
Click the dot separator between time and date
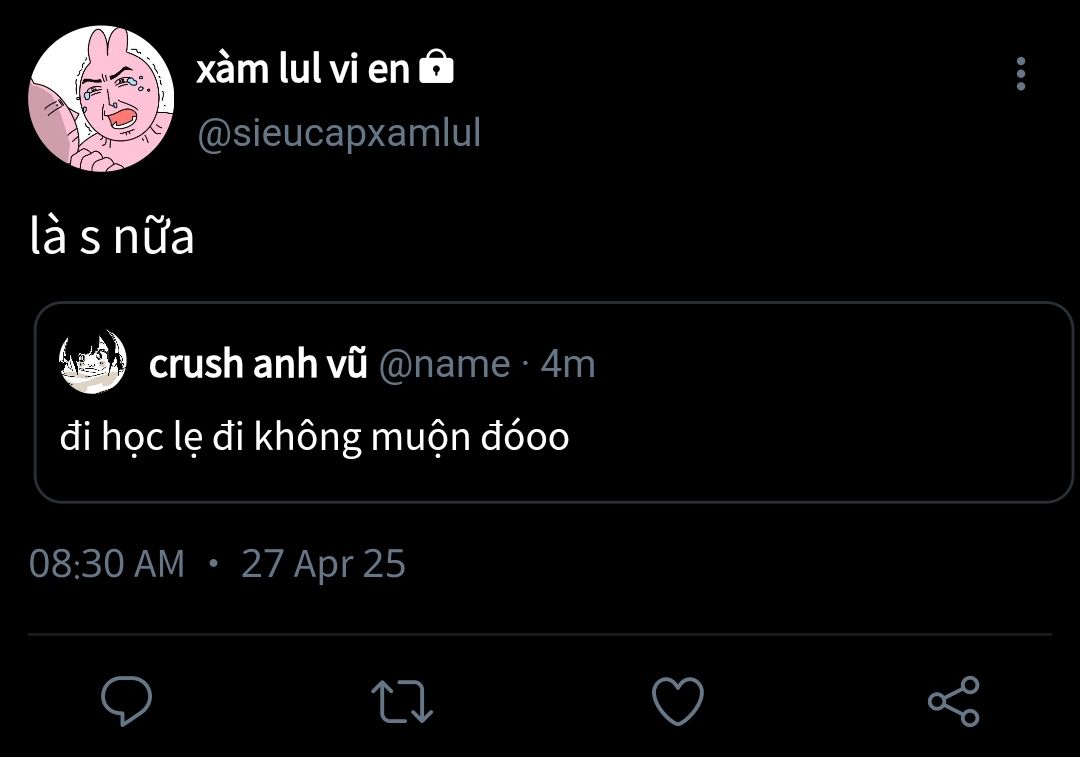(213, 563)
